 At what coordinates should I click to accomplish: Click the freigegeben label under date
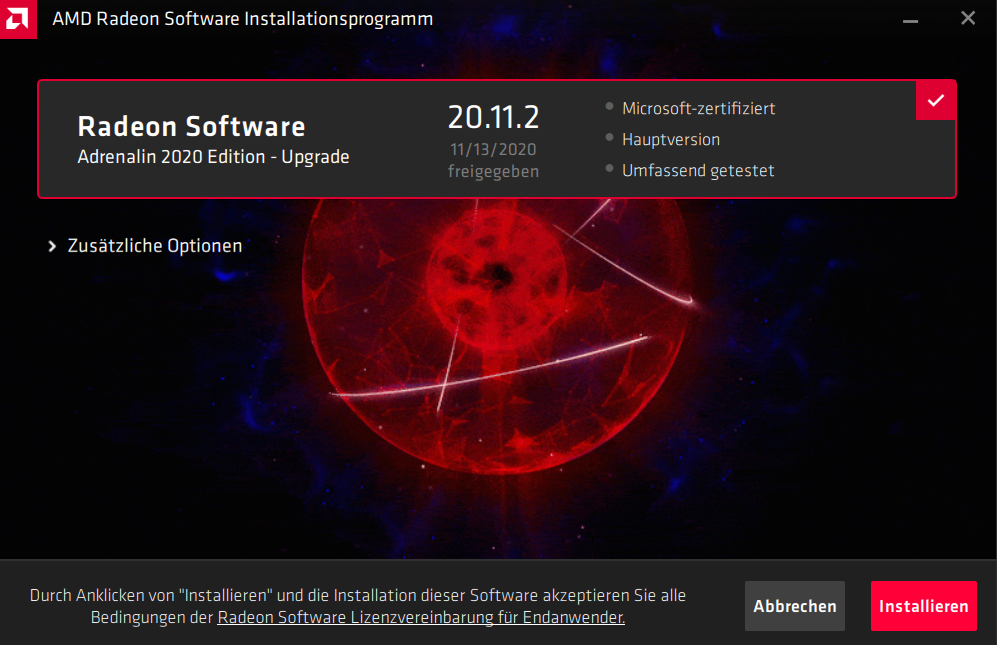(493, 172)
